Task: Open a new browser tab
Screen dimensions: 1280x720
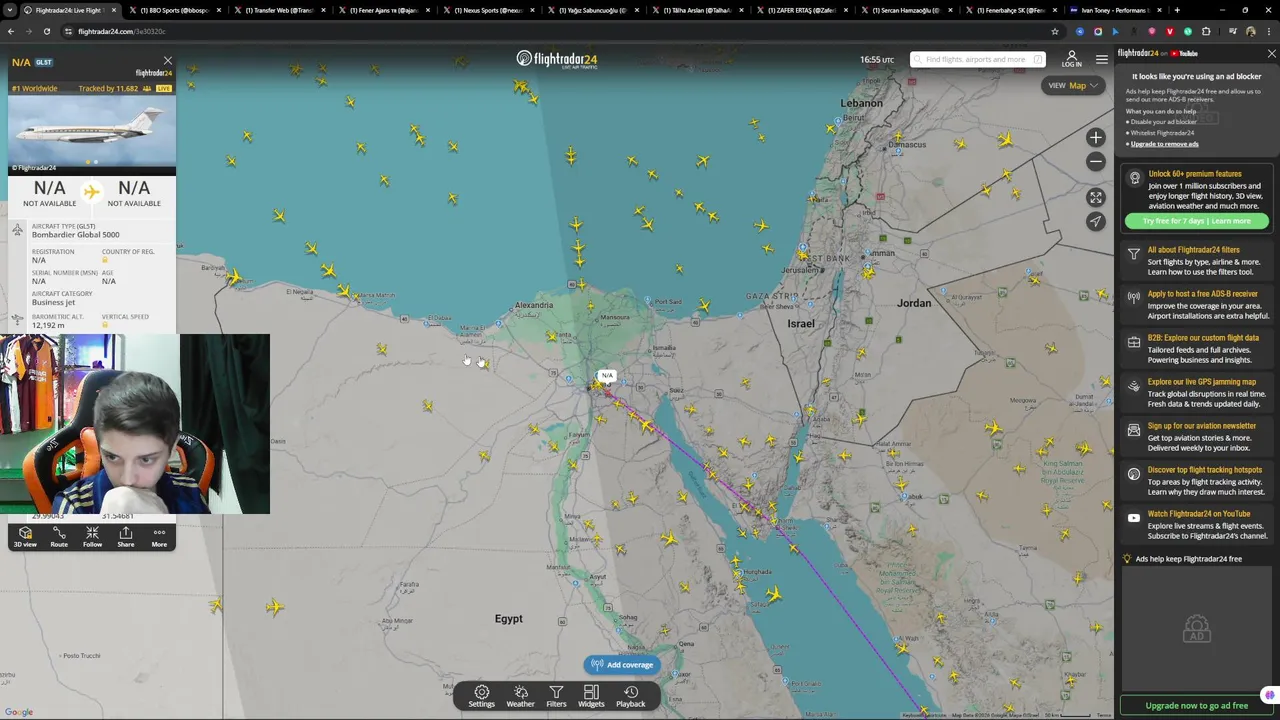Action: tap(1177, 10)
